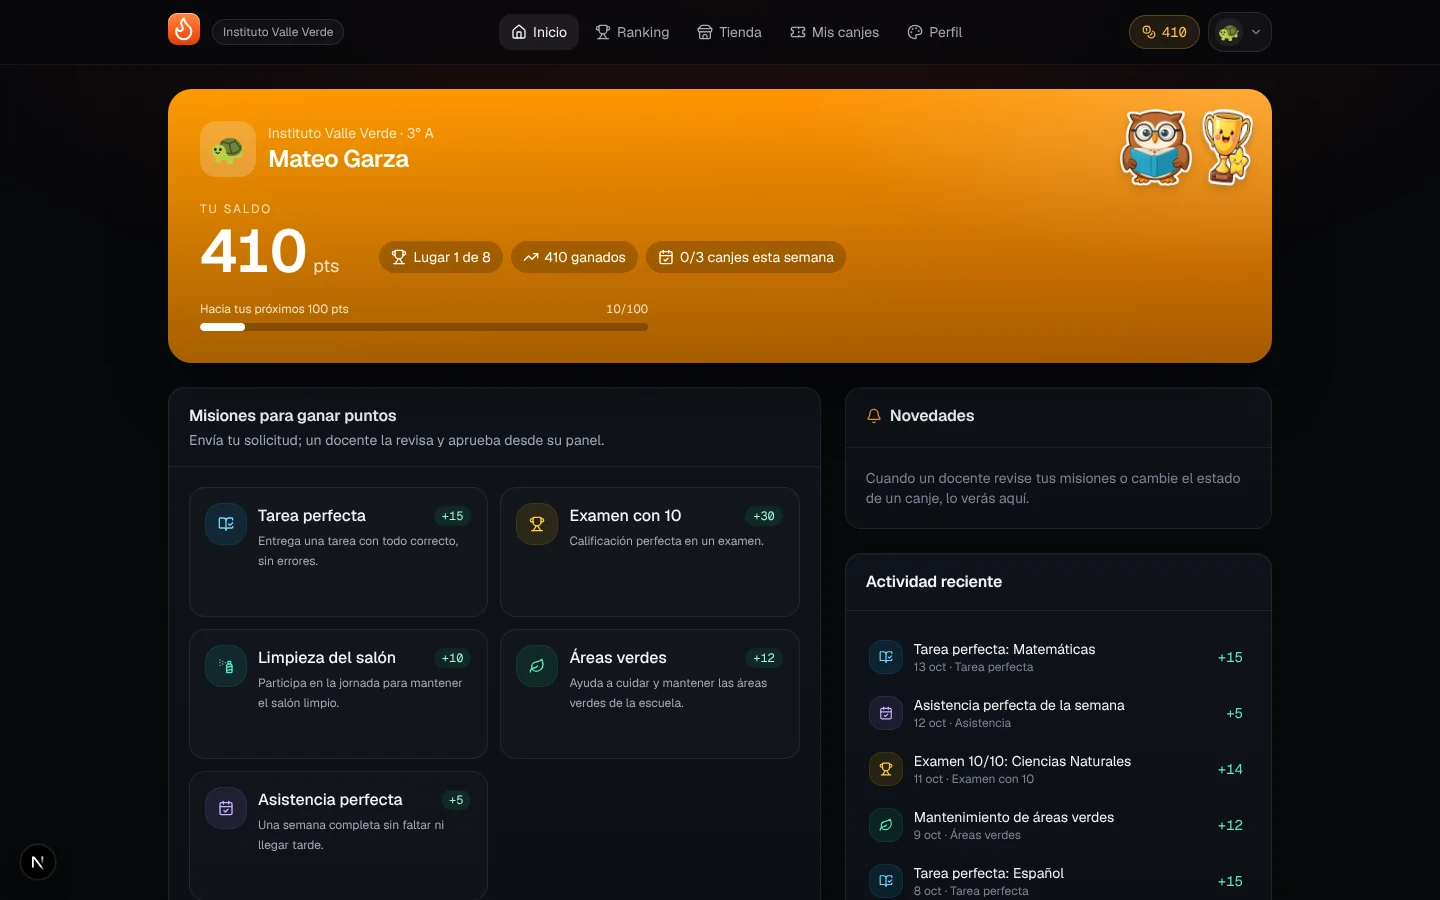Screen dimensions: 1440x900
Task: Open the Áreas verdes mission card
Action: [x=650, y=694]
